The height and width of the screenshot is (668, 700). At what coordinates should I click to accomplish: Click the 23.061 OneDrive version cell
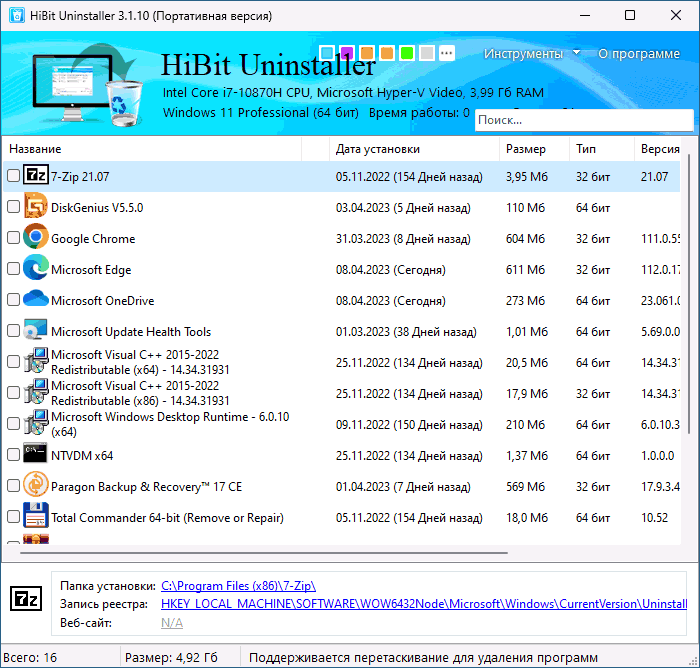660,301
